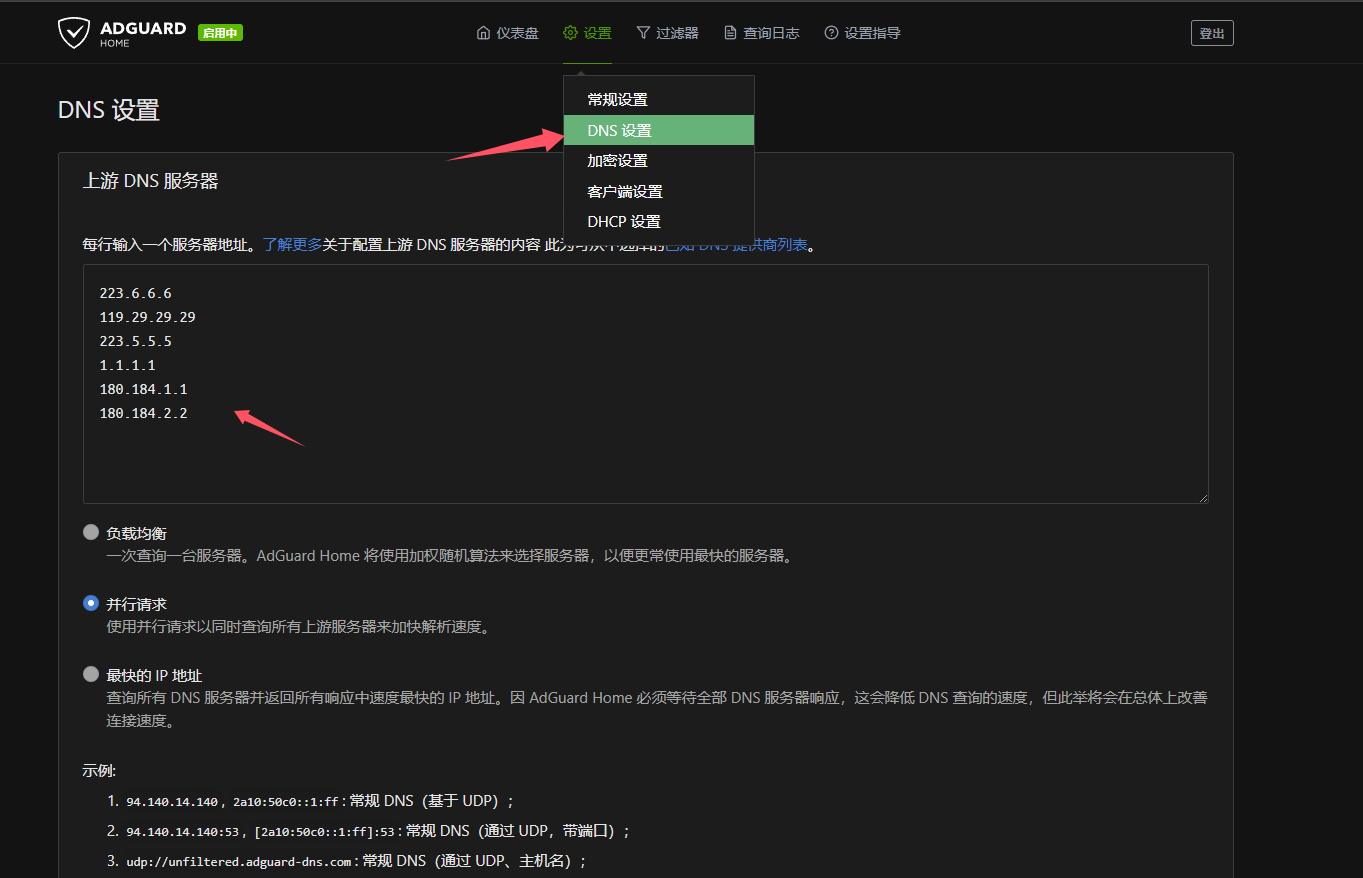The width and height of the screenshot is (1363, 878).
Task: Choose 客户端设置 from the dropdown
Action: click(x=658, y=191)
